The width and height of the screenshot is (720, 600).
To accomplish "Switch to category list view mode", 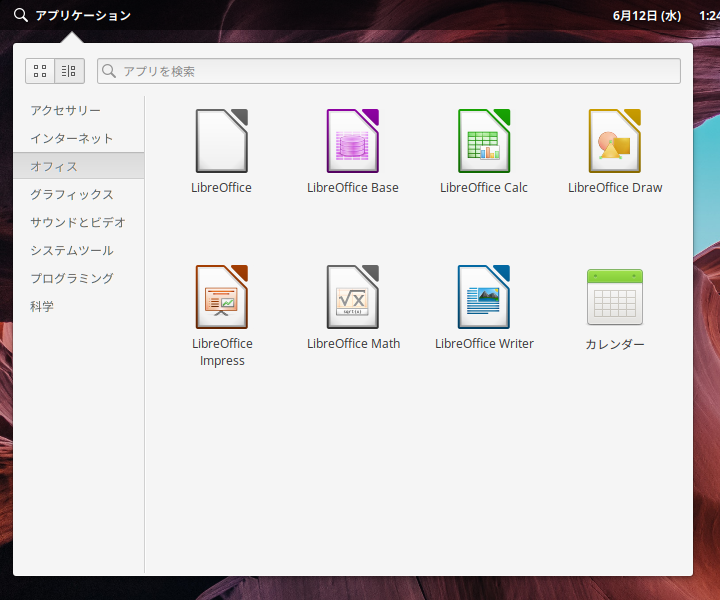I will click(x=69, y=71).
